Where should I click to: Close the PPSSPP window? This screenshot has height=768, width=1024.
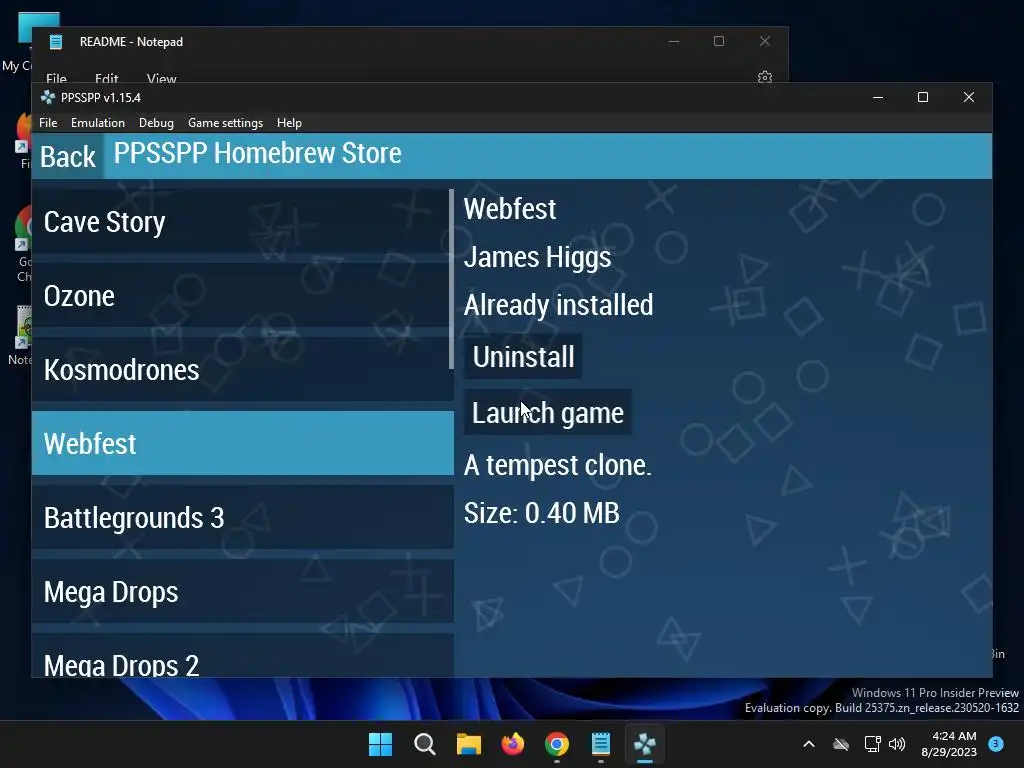tap(968, 97)
